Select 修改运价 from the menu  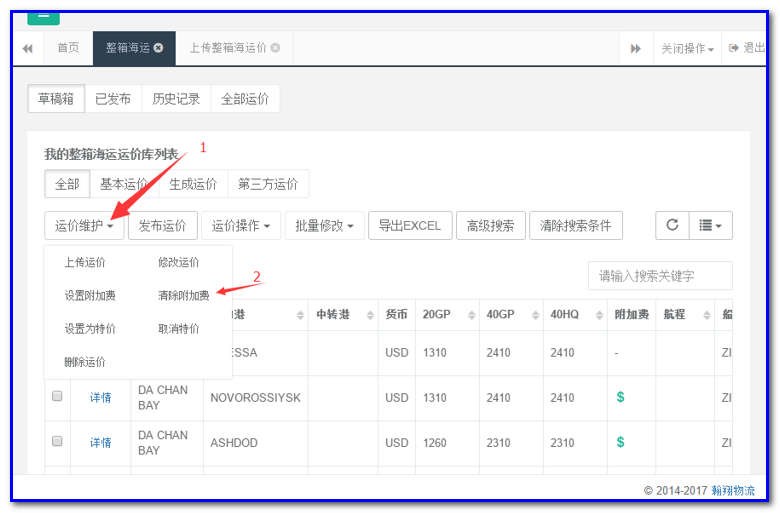click(x=179, y=262)
